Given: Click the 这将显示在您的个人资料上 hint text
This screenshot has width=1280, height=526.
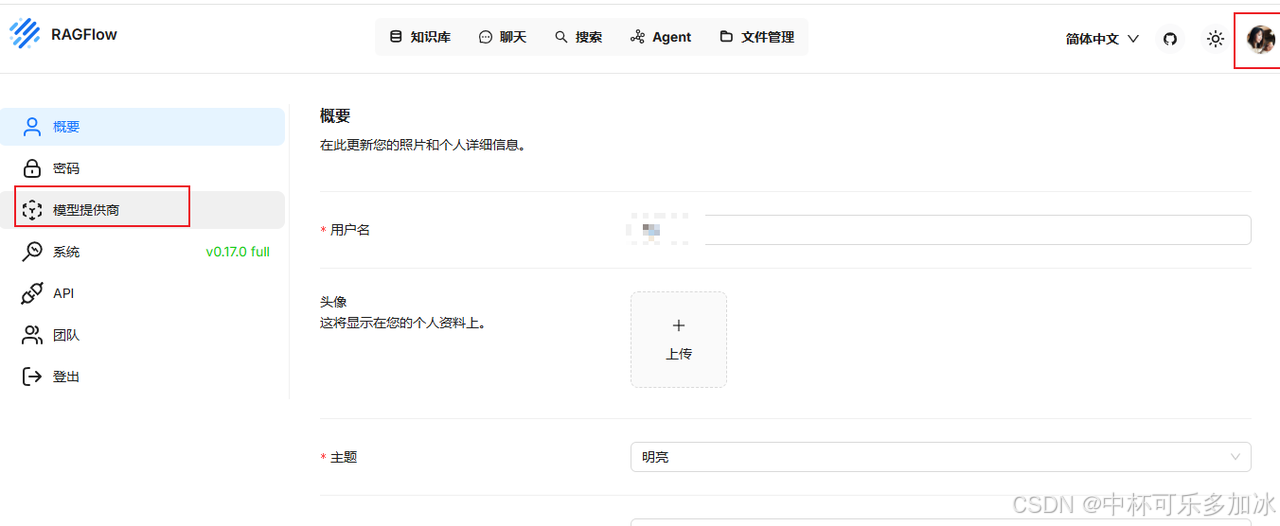Looking at the screenshot, I should [403, 323].
